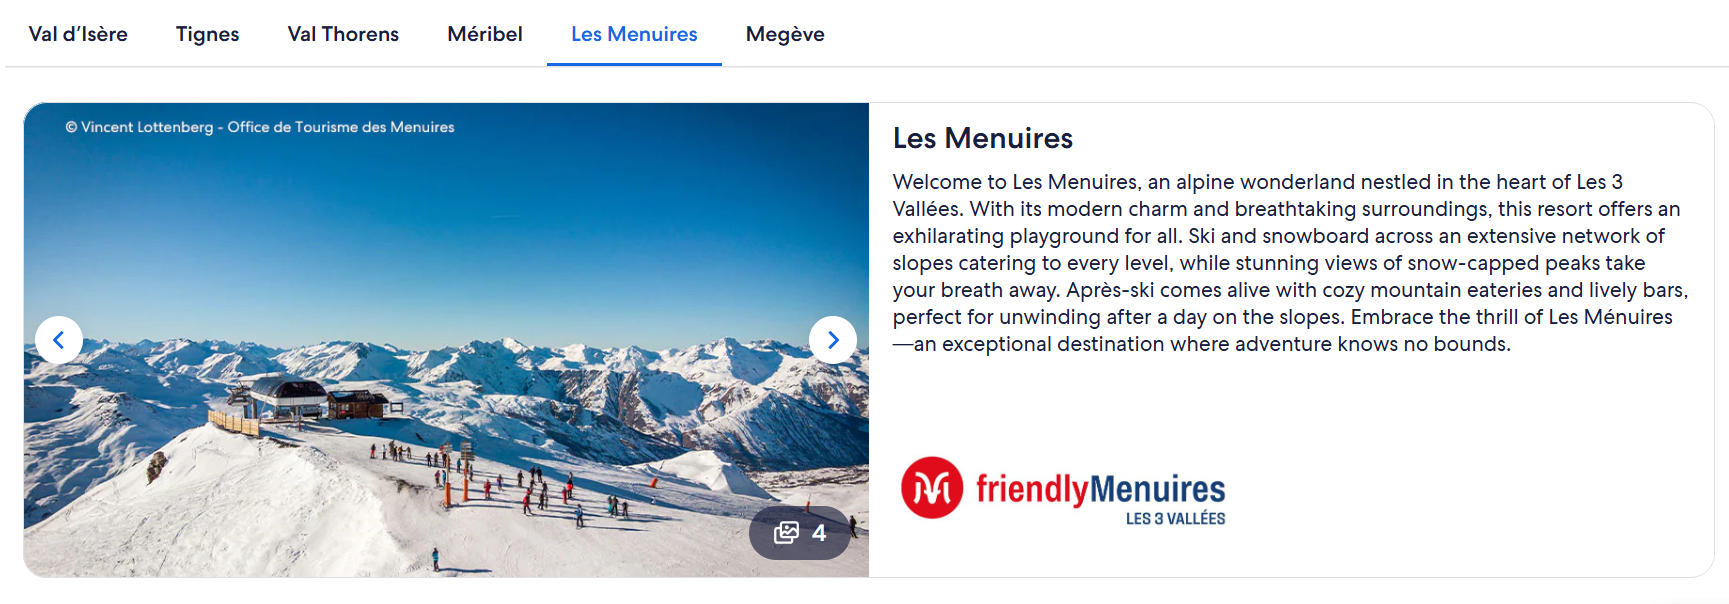This screenshot has height=604, width=1729.
Task: Go to the Méribel tab
Action: coord(485,34)
